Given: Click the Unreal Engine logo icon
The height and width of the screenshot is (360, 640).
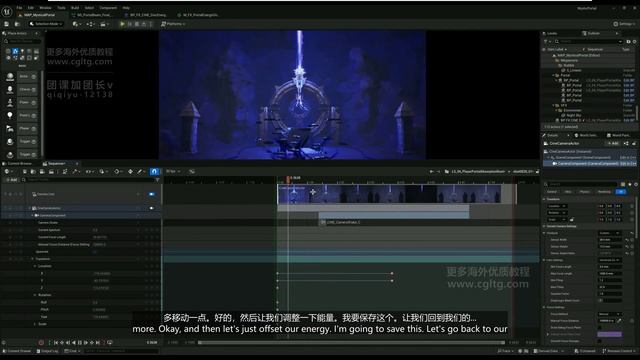Looking at the screenshot, I should point(7,12).
